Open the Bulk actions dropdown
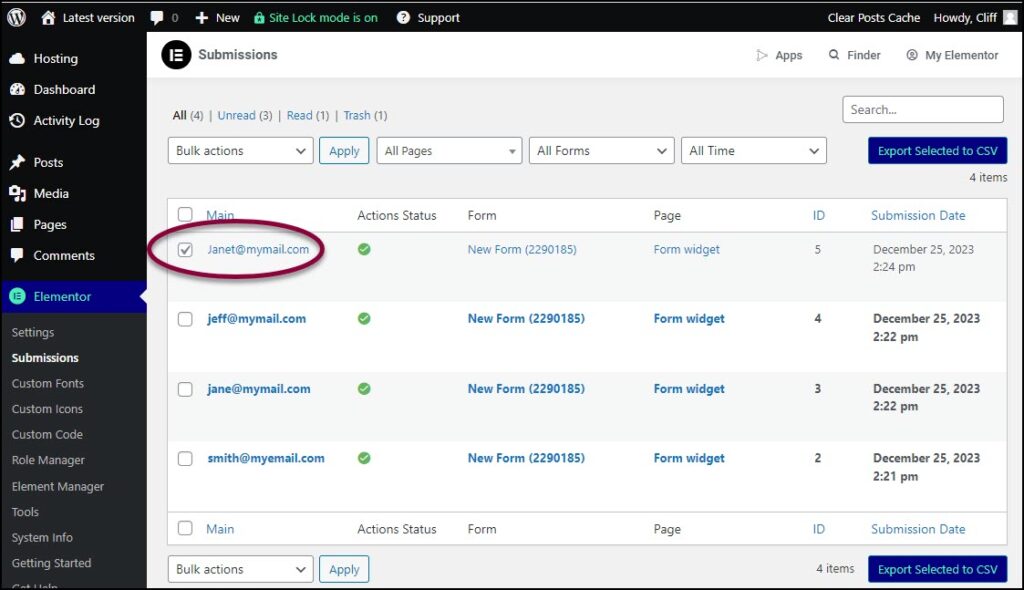1024x590 pixels. tap(240, 150)
